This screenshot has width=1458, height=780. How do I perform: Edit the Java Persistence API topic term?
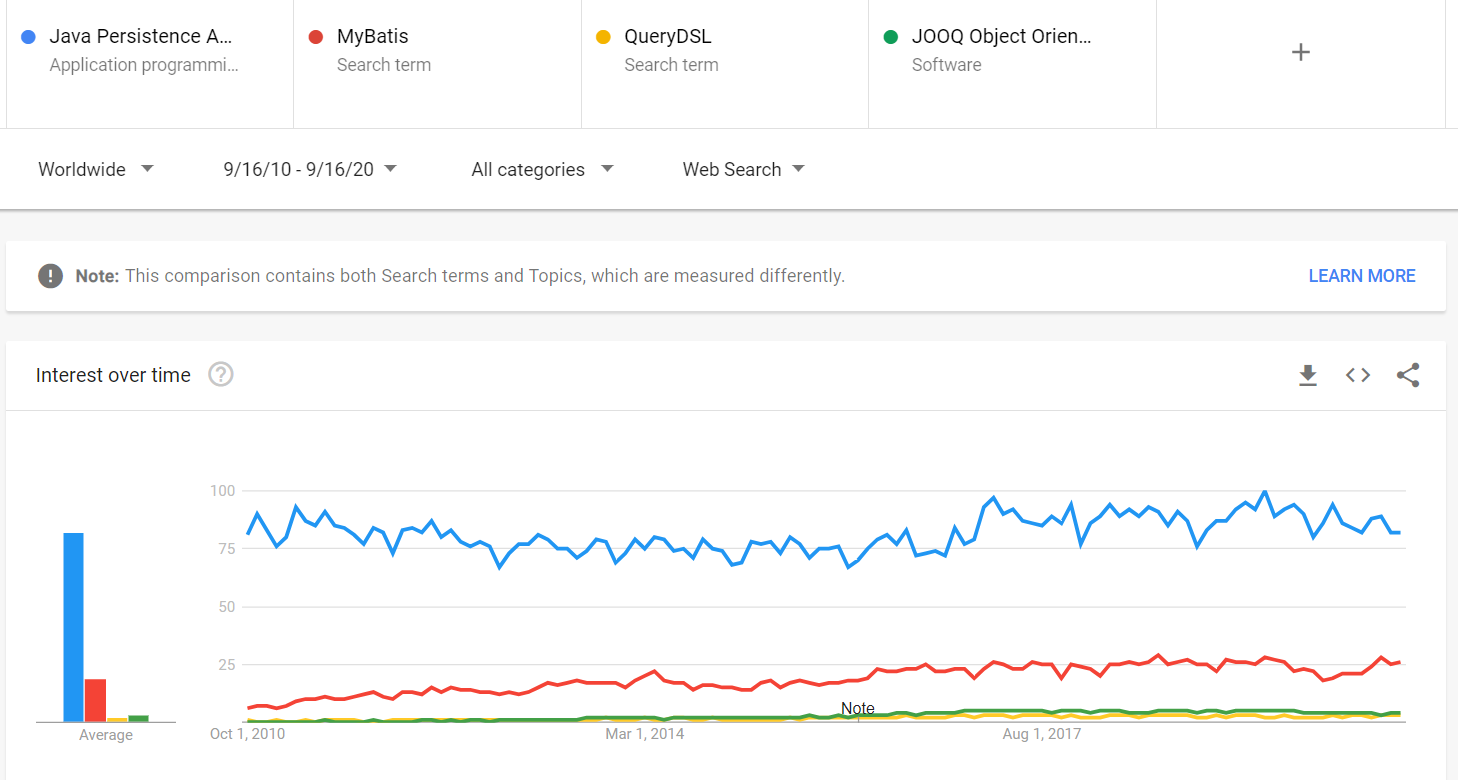pyautogui.click(x=150, y=51)
